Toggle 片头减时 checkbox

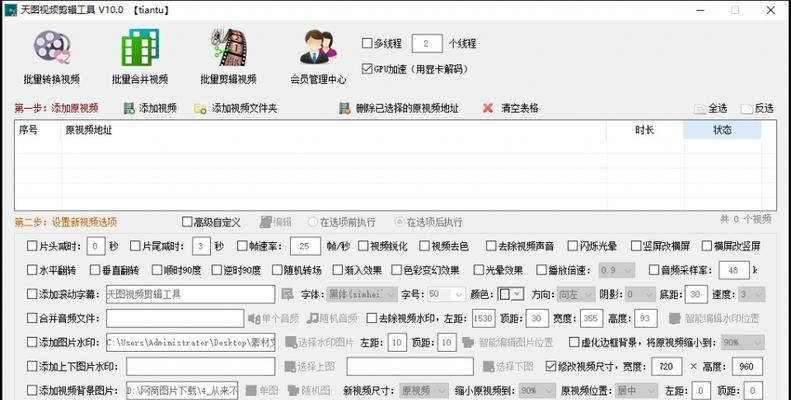point(32,246)
